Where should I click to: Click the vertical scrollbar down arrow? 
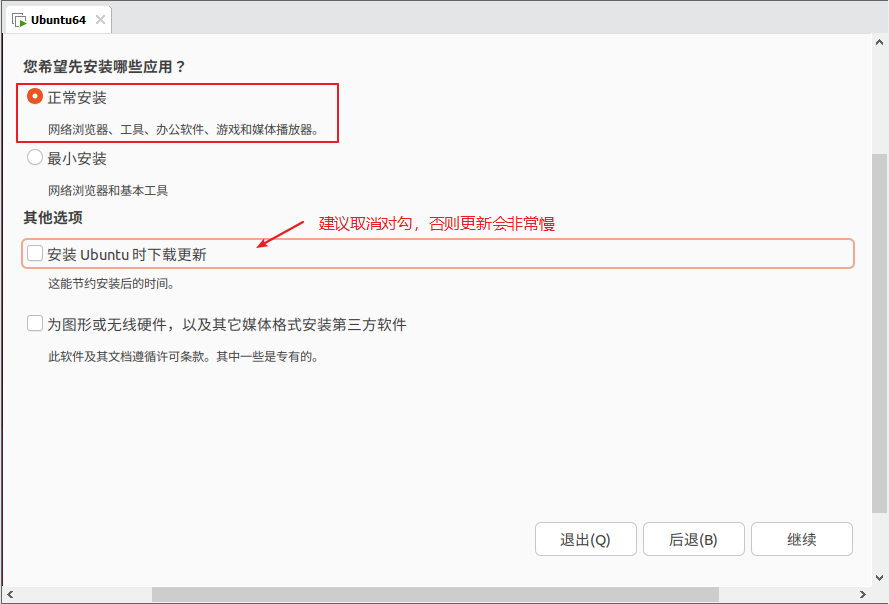coord(879,578)
